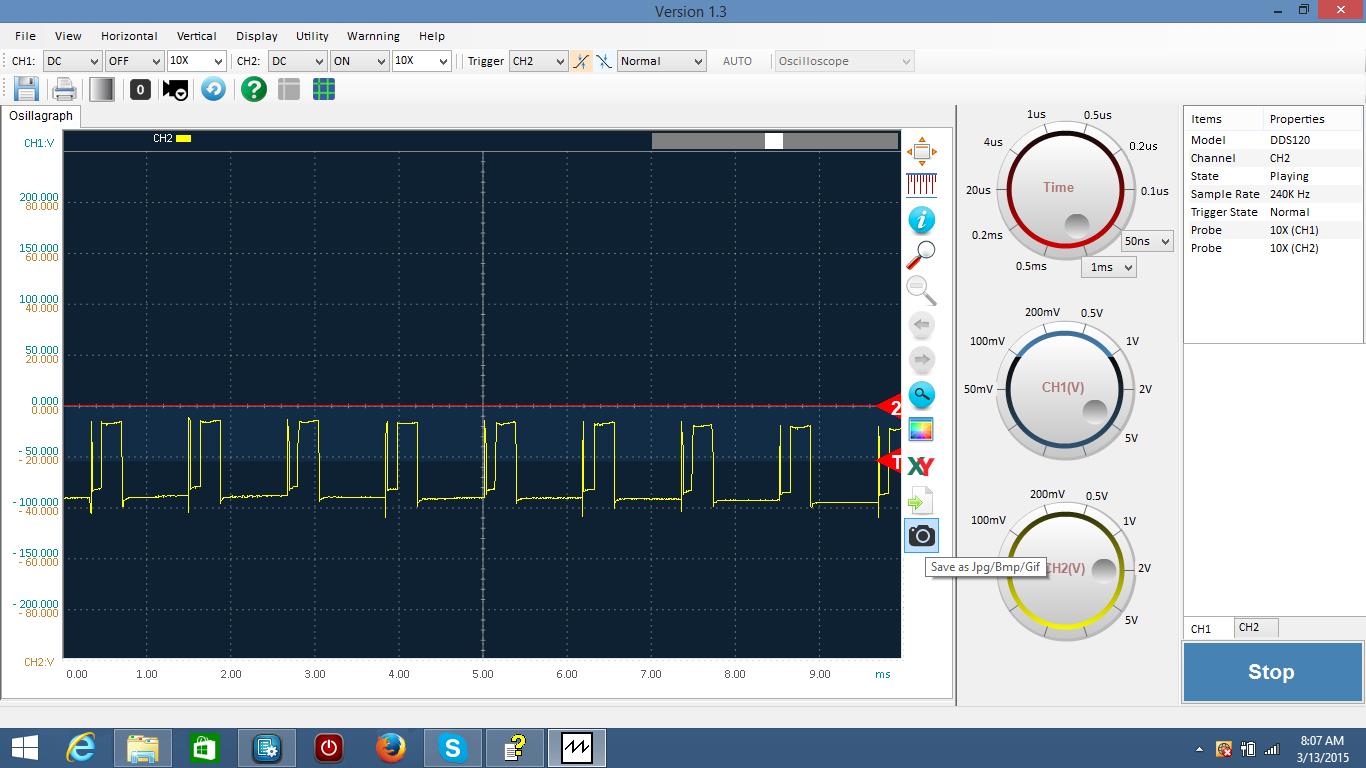Toggle the AUTO trigger button
Screen dimensions: 1366x768
[x=737, y=61]
